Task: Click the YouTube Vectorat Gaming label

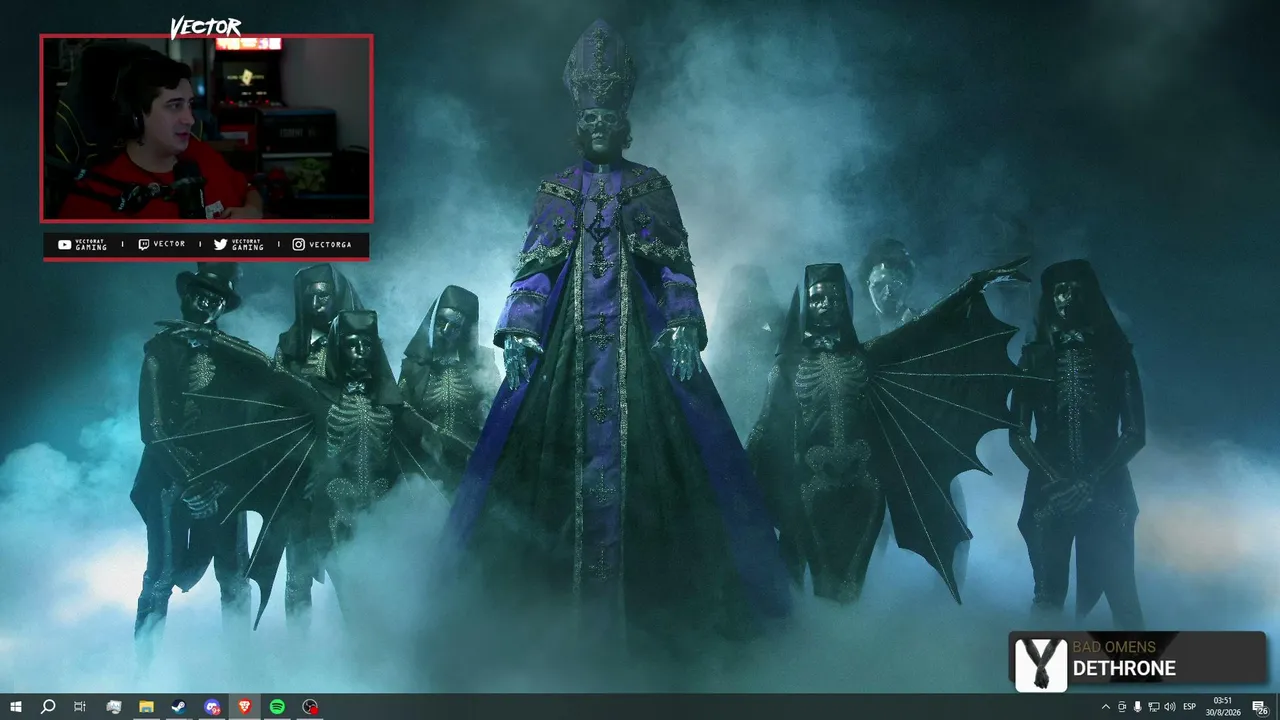Action: pyautogui.click(x=83, y=245)
